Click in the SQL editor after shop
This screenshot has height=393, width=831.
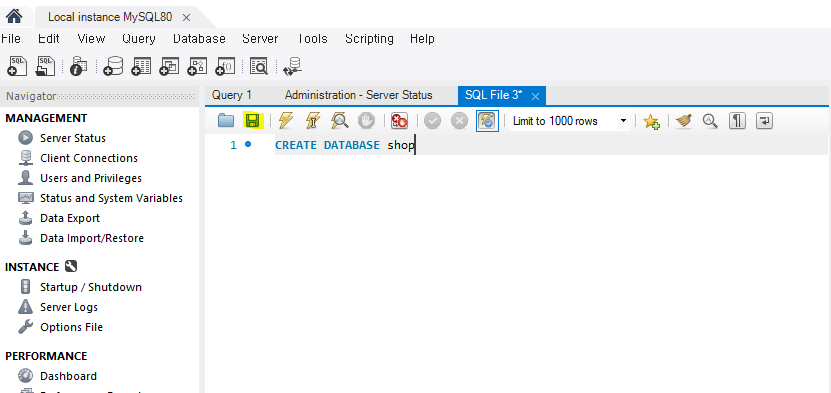(416, 145)
